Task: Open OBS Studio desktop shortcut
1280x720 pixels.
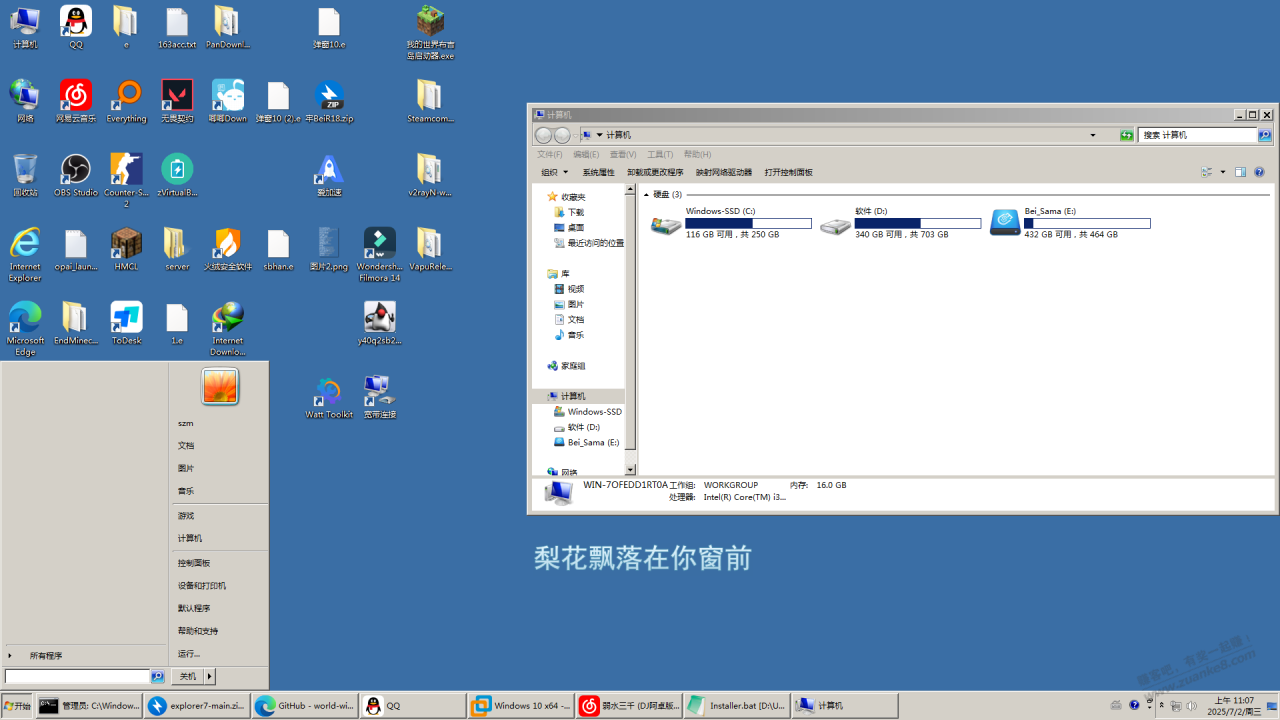Action: (76, 175)
